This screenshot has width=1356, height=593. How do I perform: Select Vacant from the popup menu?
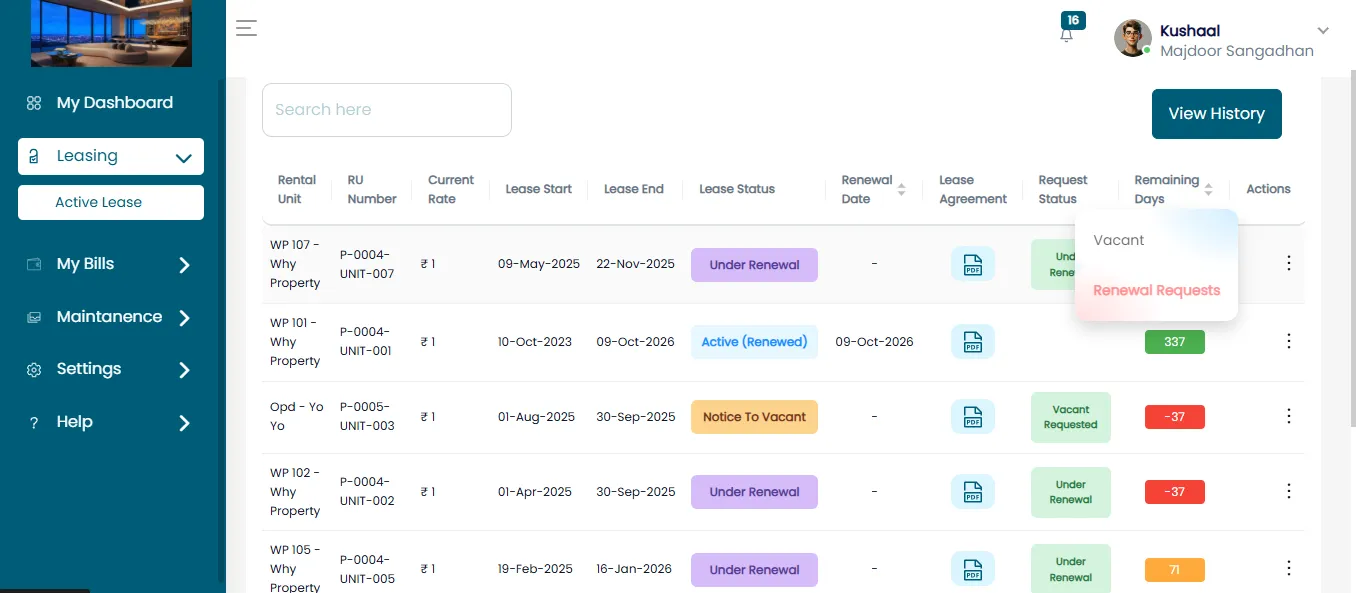tap(1119, 240)
